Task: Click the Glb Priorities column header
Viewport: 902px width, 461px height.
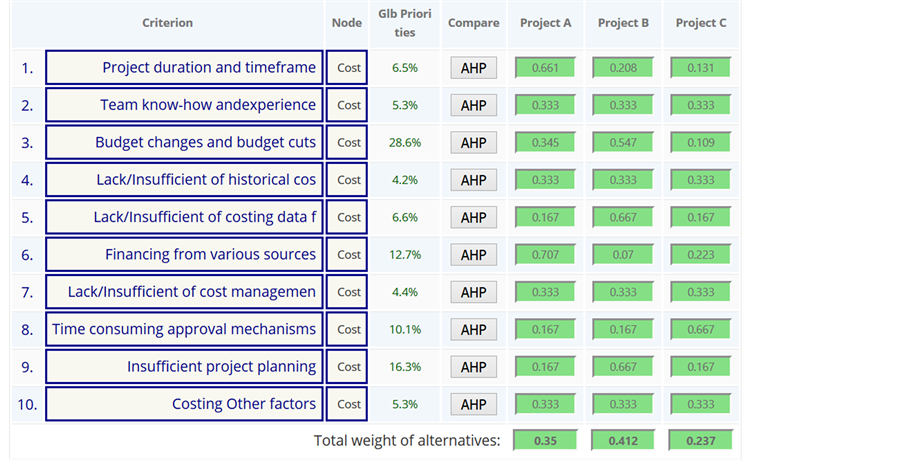Action: click(404, 23)
